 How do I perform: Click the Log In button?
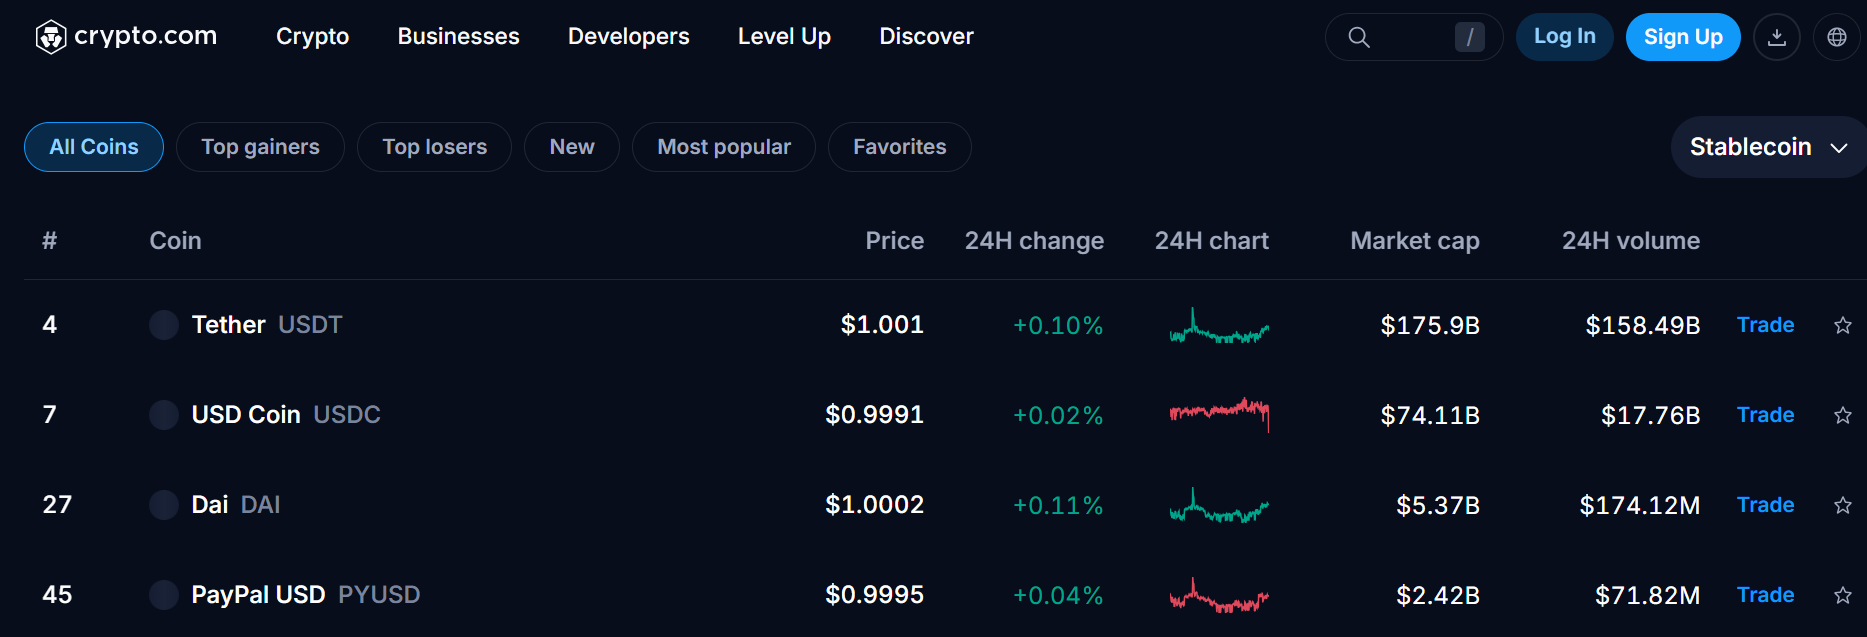click(1565, 37)
